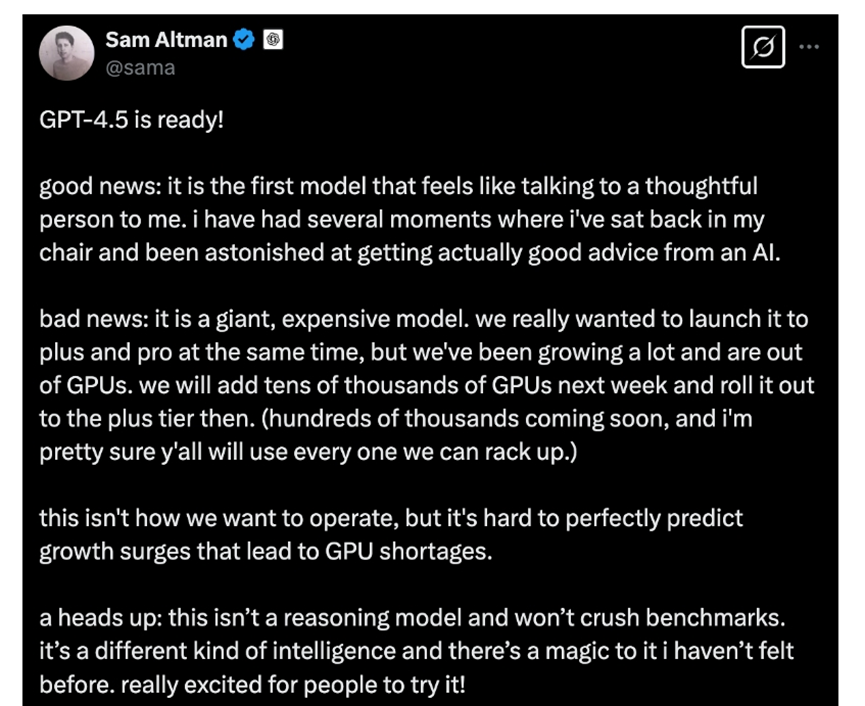Click the blue verified checkmark badge
This screenshot has height=706, width=865.
[x=244, y=40]
